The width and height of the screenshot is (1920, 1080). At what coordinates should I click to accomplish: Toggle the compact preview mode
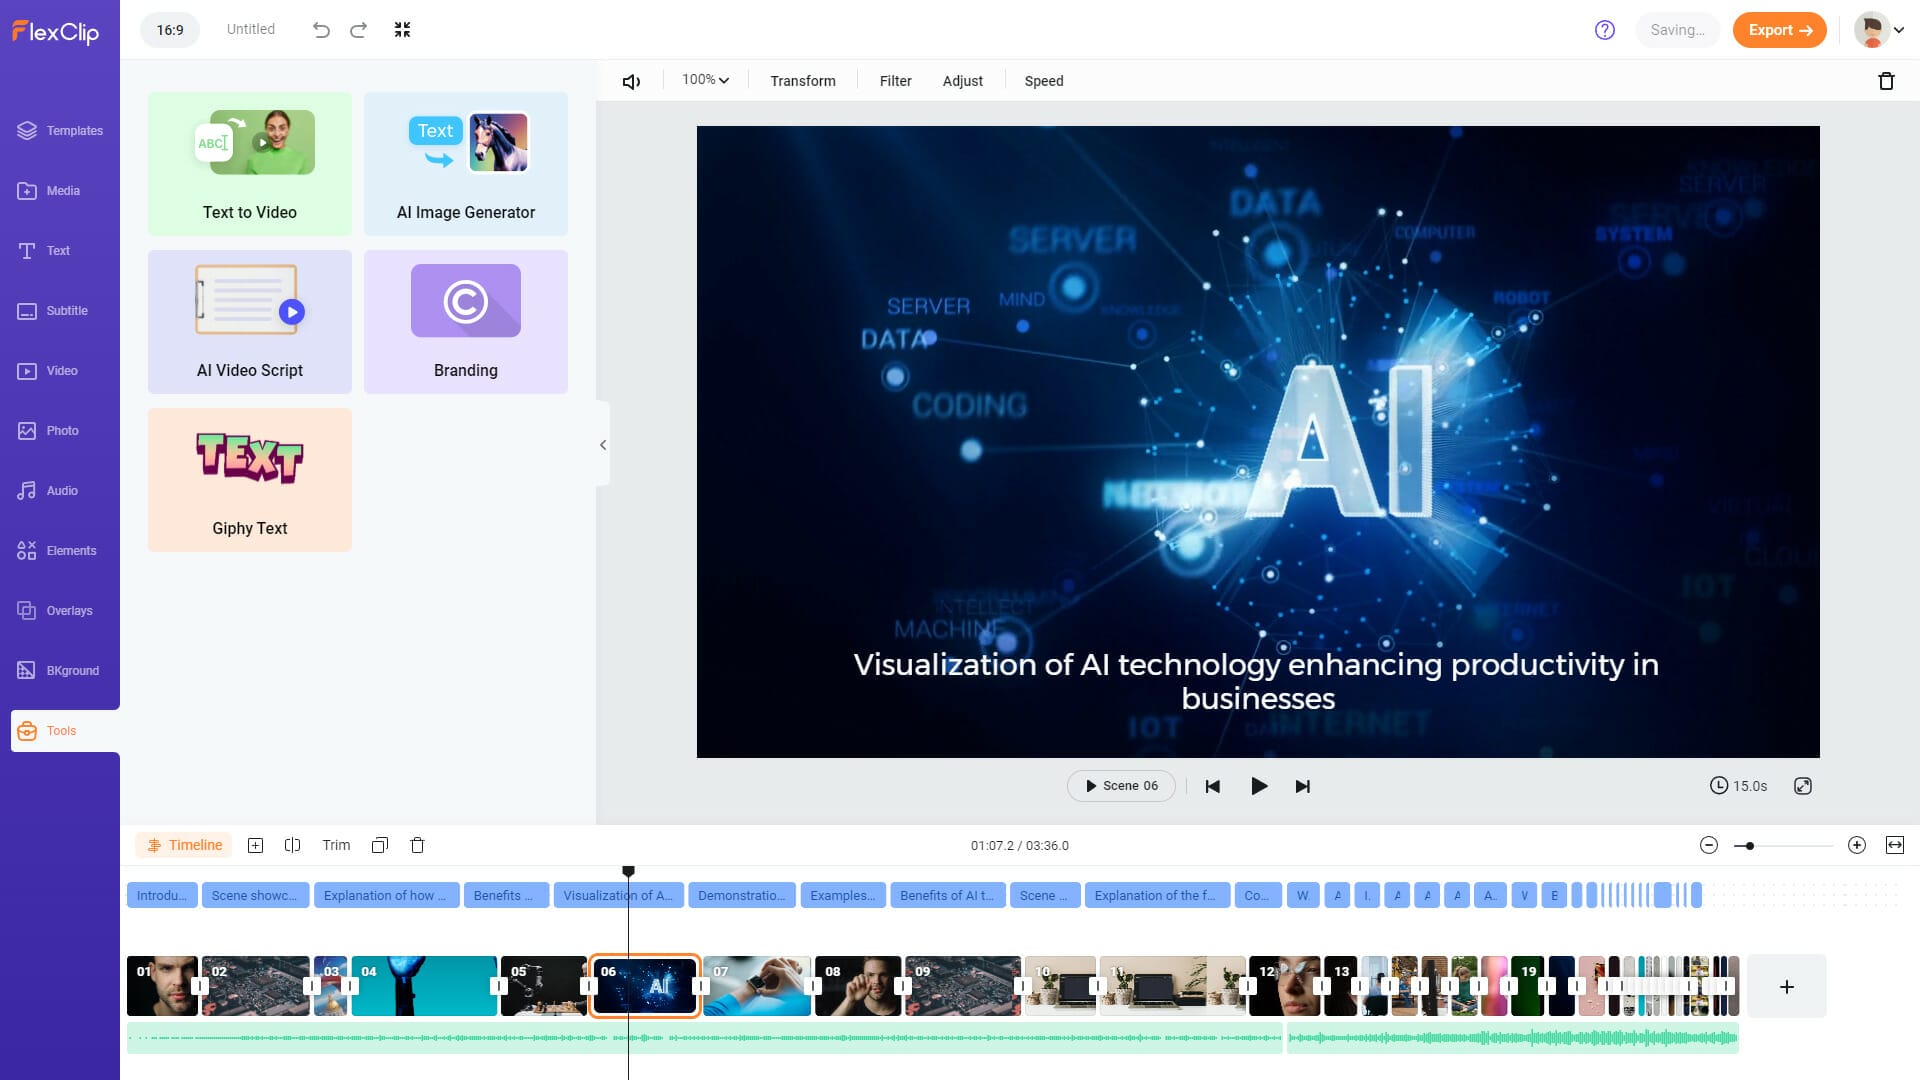point(402,30)
